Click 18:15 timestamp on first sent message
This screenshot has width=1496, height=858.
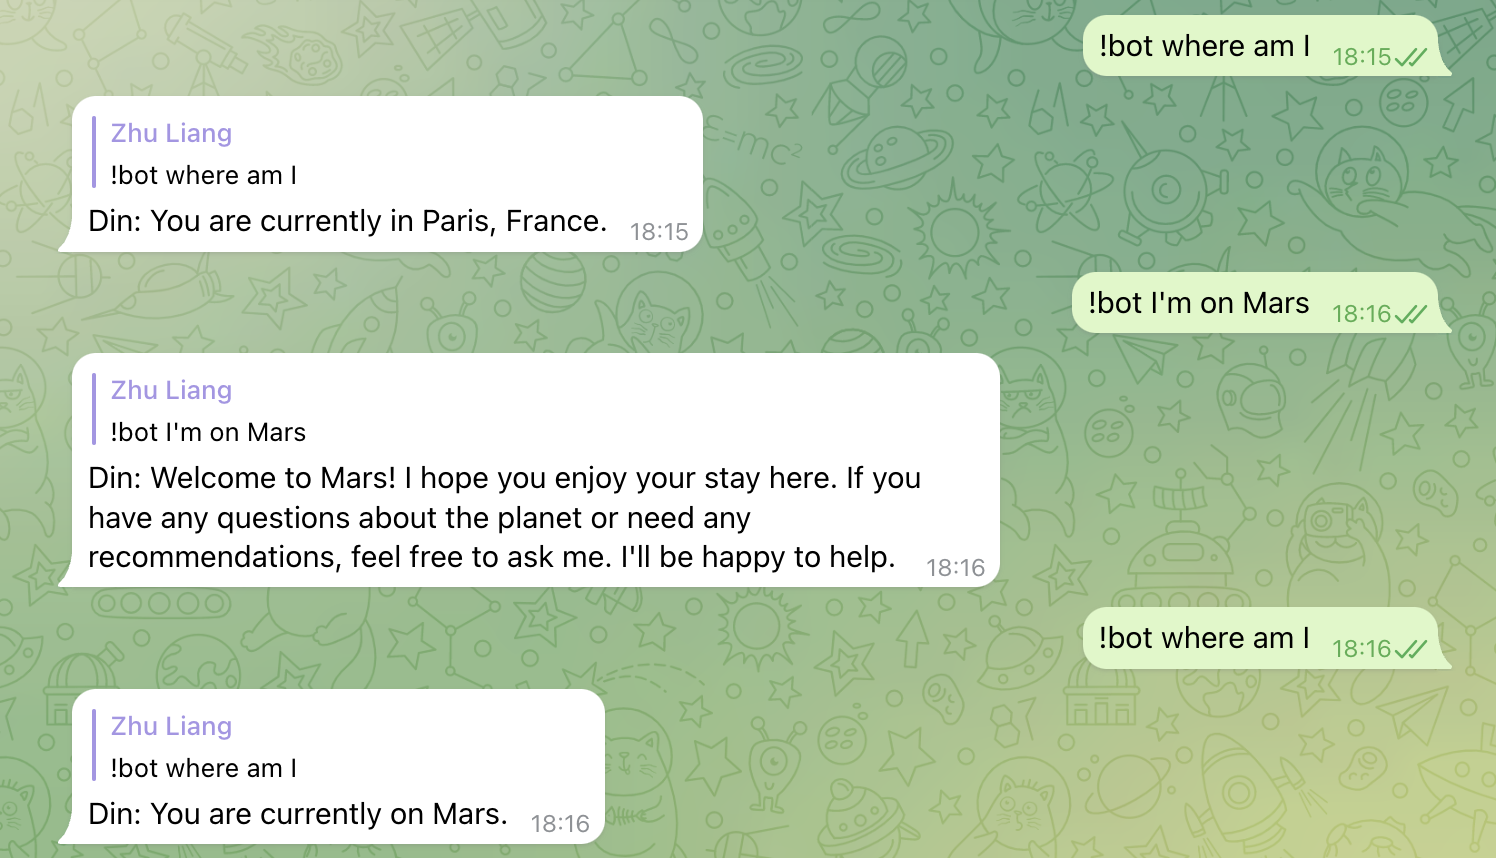click(x=1362, y=57)
